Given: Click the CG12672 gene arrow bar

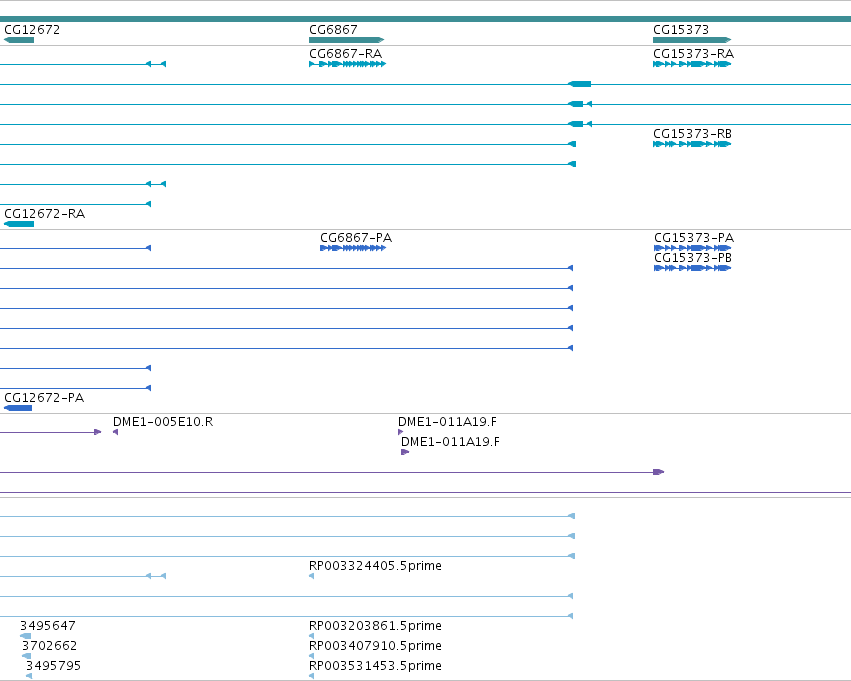Looking at the screenshot, I should click(19, 40).
